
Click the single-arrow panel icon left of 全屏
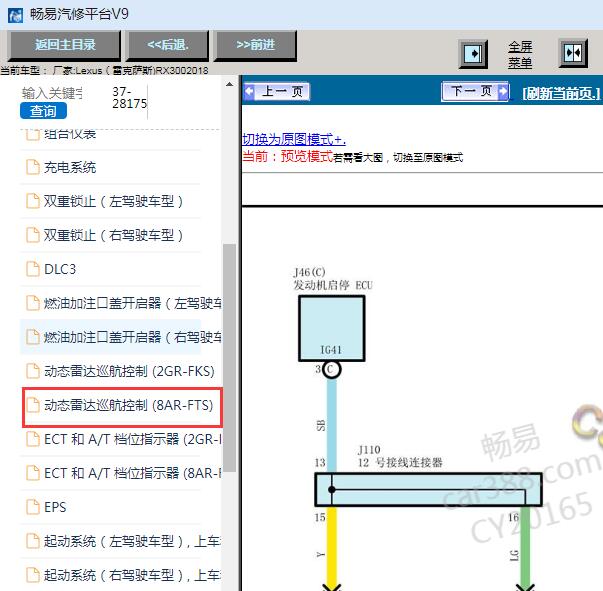(473, 54)
